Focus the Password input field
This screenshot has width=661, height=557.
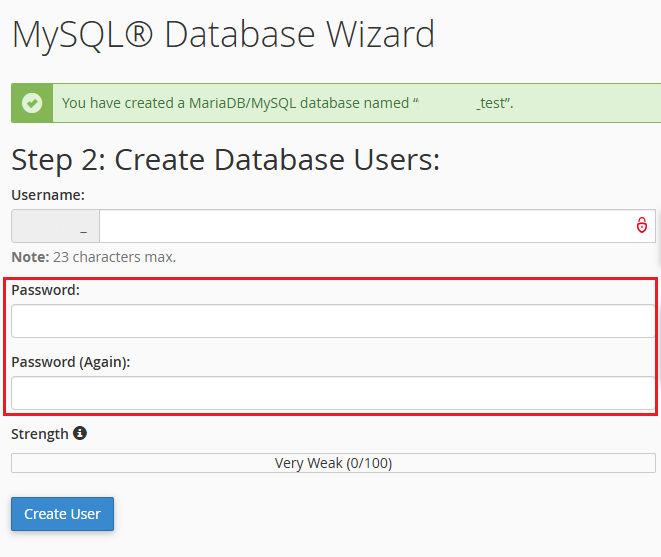click(333, 321)
